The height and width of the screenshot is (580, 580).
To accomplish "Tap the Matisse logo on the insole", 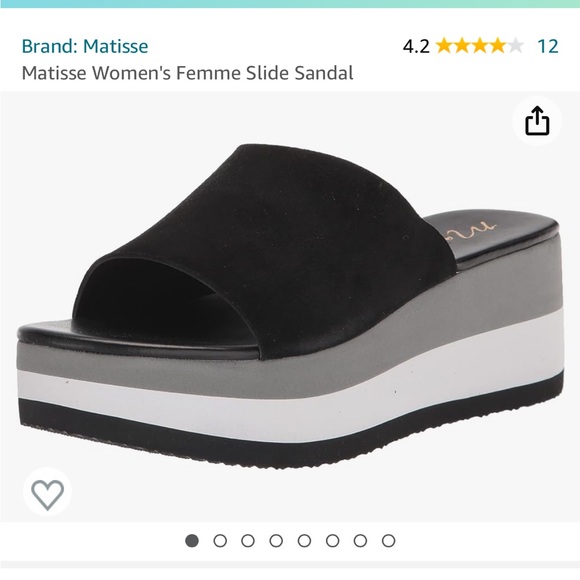I will pos(468,230).
